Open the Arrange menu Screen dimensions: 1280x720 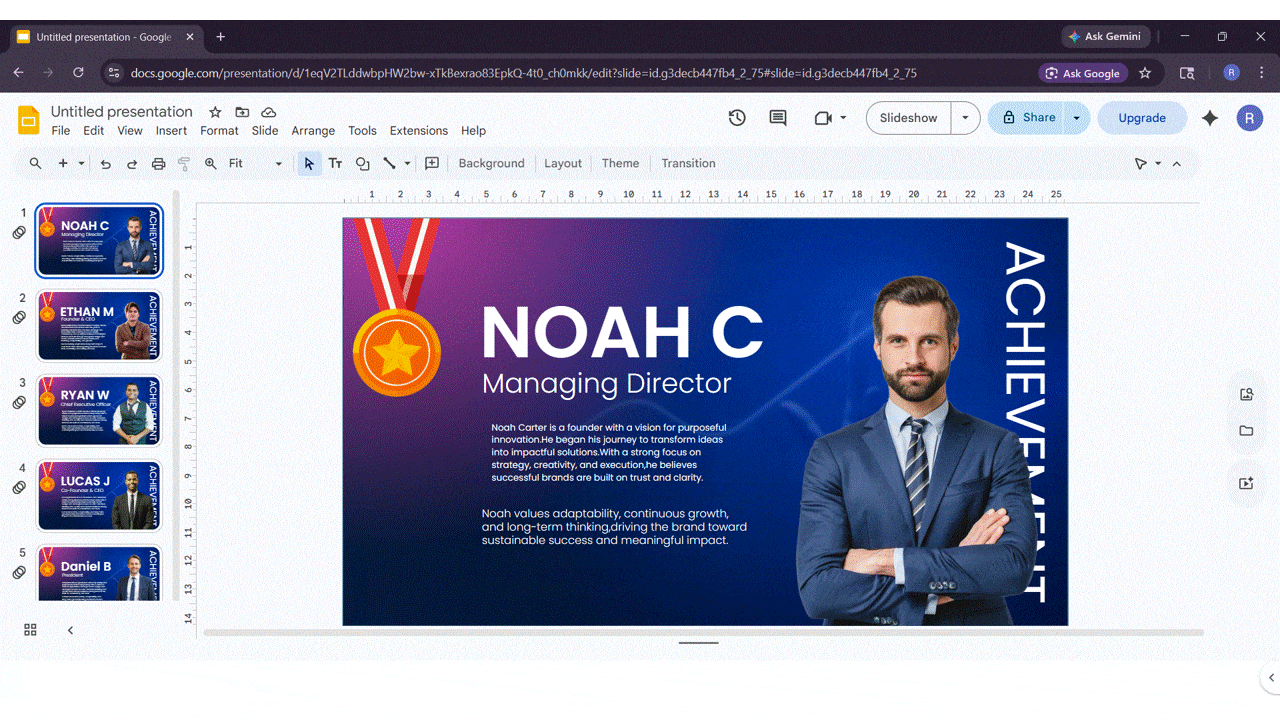[313, 130]
